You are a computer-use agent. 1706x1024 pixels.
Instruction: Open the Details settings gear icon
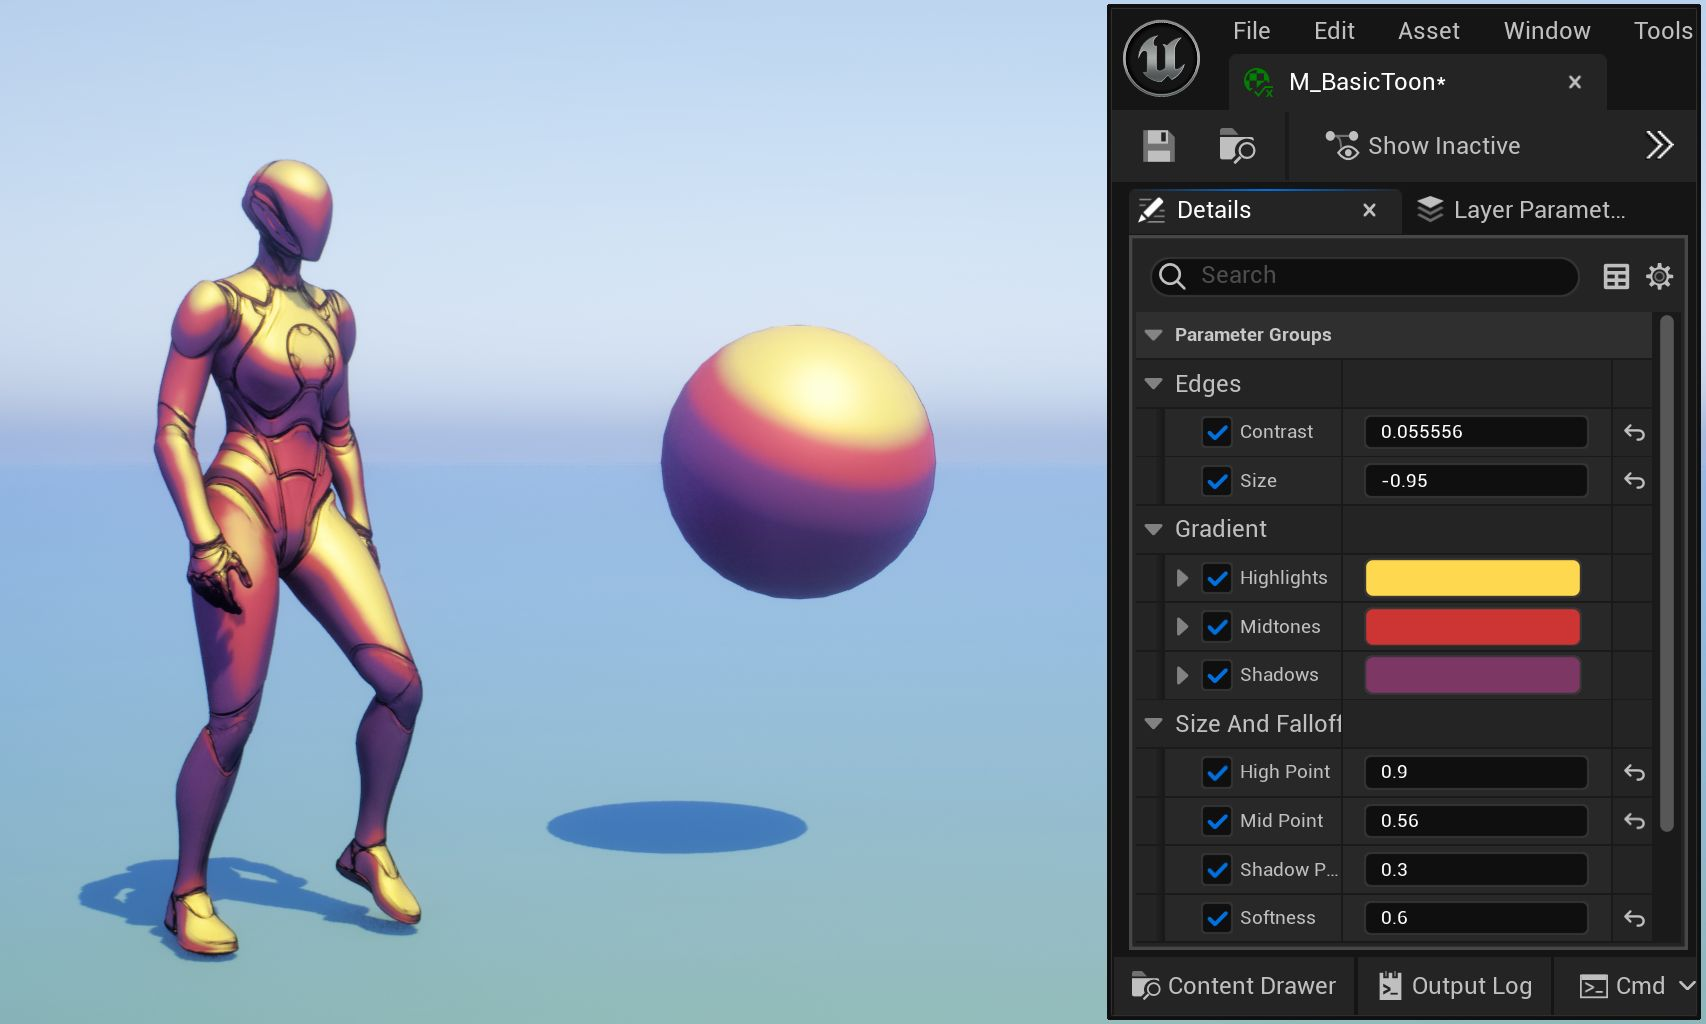tap(1659, 276)
